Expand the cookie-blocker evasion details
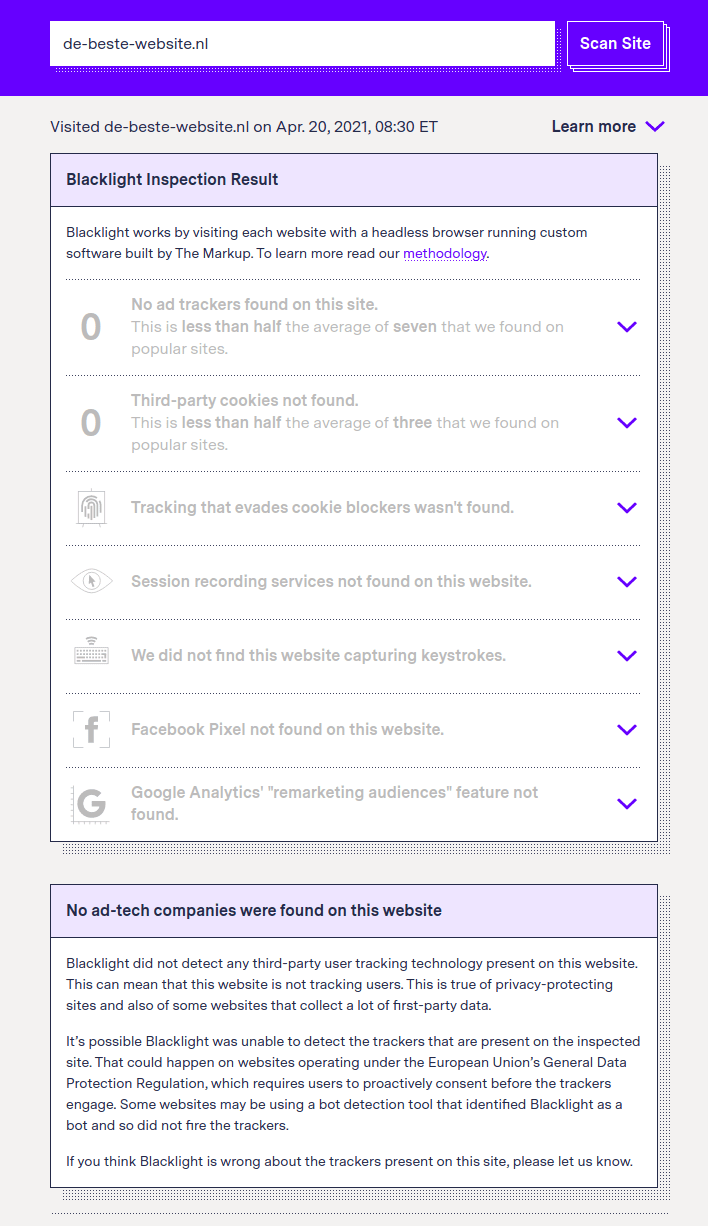 627,507
